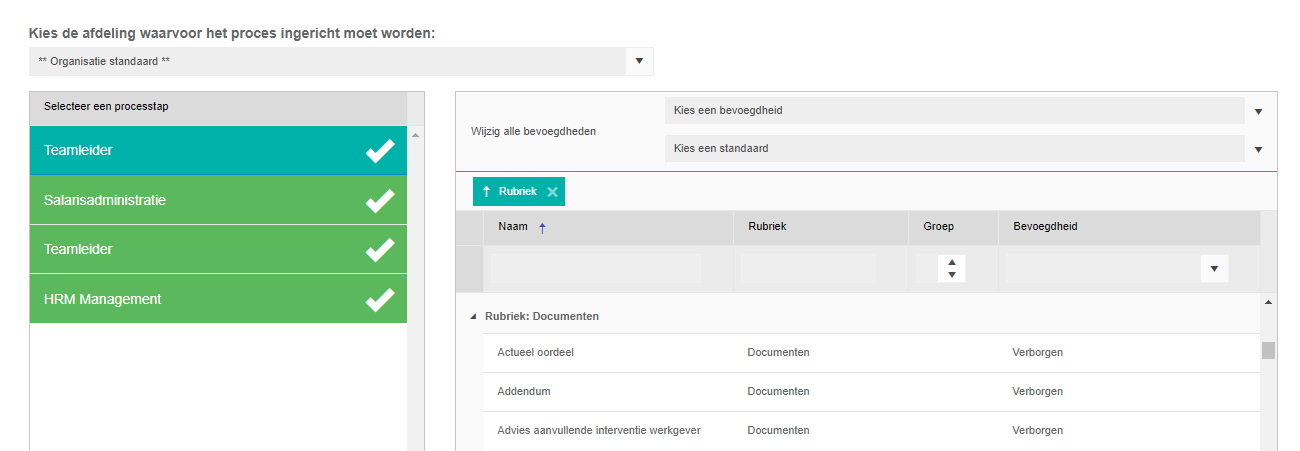This screenshot has width=1300, height=451.
Task: Select the second Teamleider process step
Action: point(218,249)
